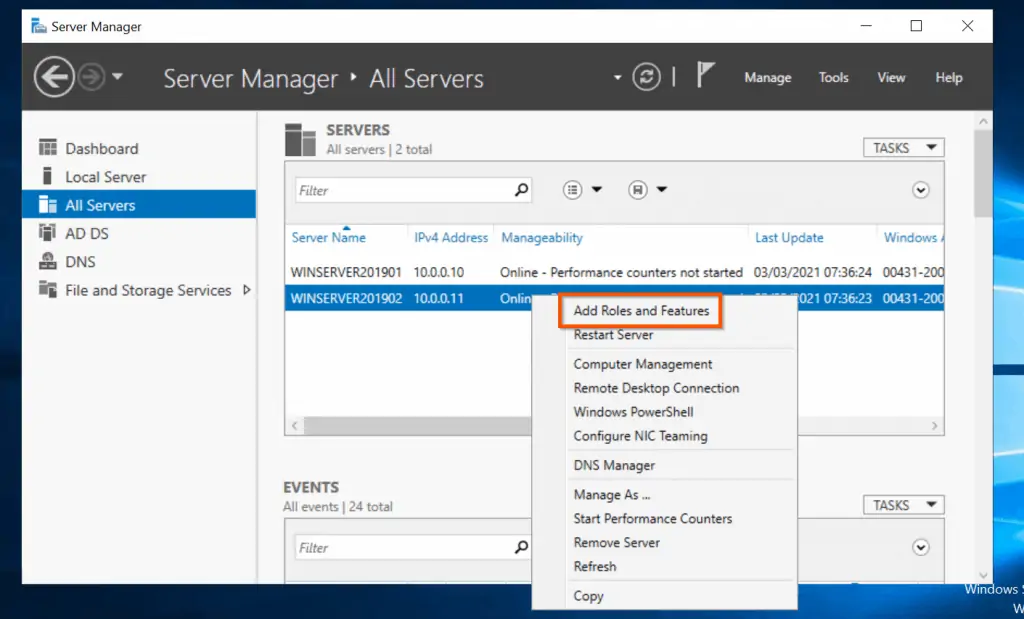1024x619 pixels.
Task: Choose Manage As ... from context menu
Action: pos(612,495)
